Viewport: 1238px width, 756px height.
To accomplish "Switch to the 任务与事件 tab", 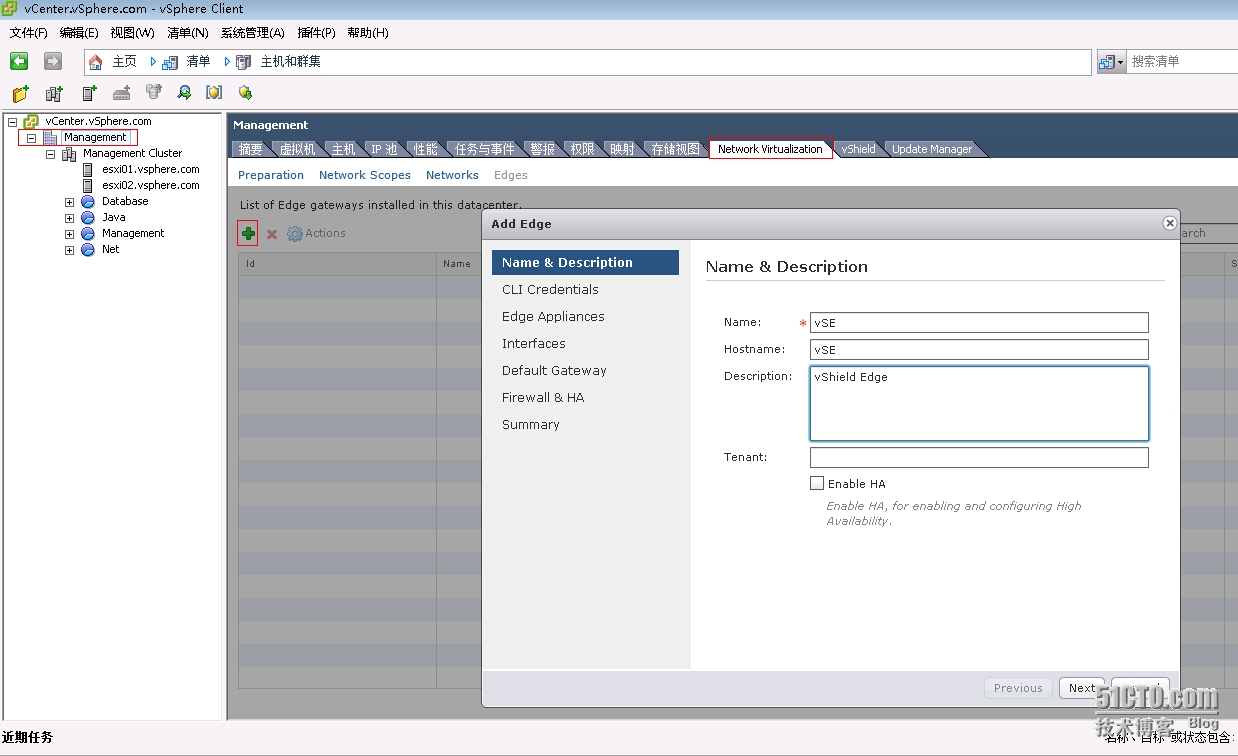I will pos(484,149).
